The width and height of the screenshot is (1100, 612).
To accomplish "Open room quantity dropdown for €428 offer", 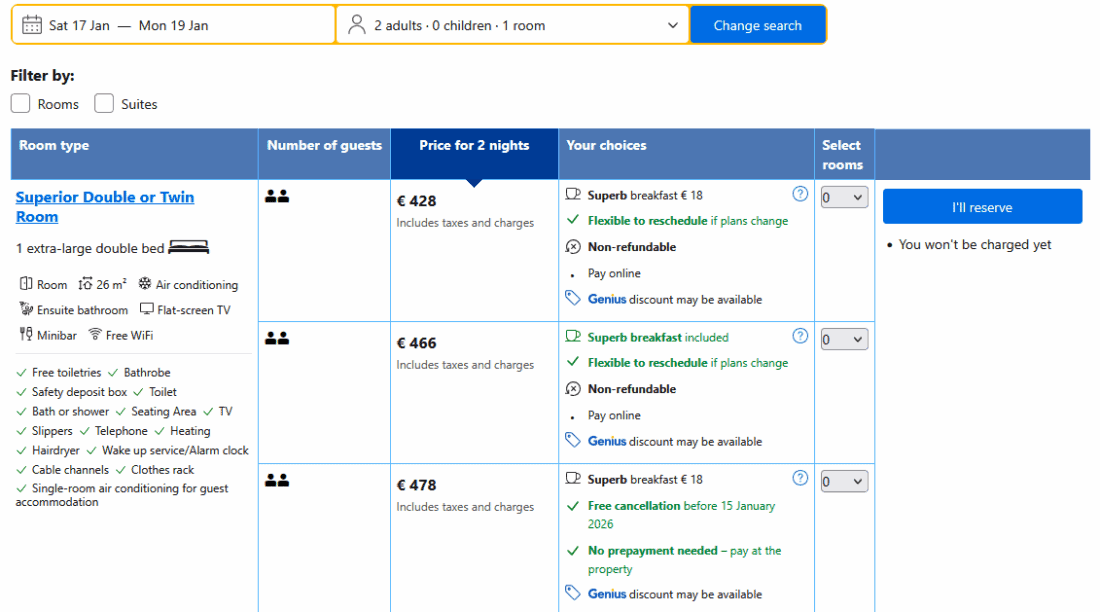I will point(844,198).
